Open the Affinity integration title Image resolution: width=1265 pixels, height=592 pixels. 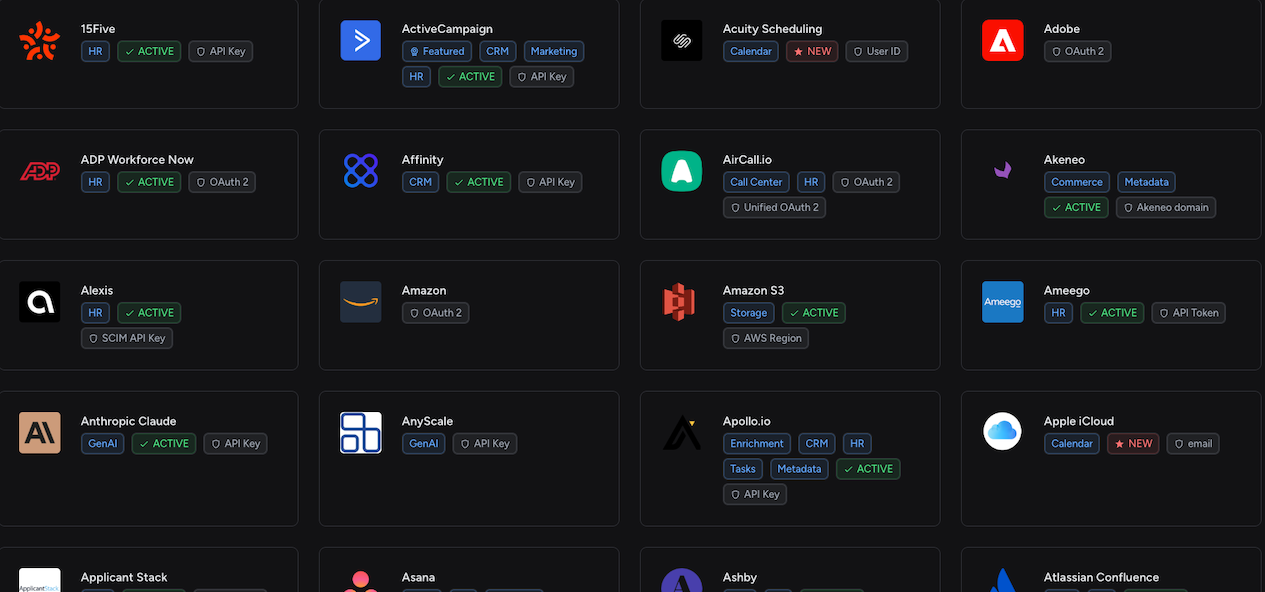click(422, 160)
